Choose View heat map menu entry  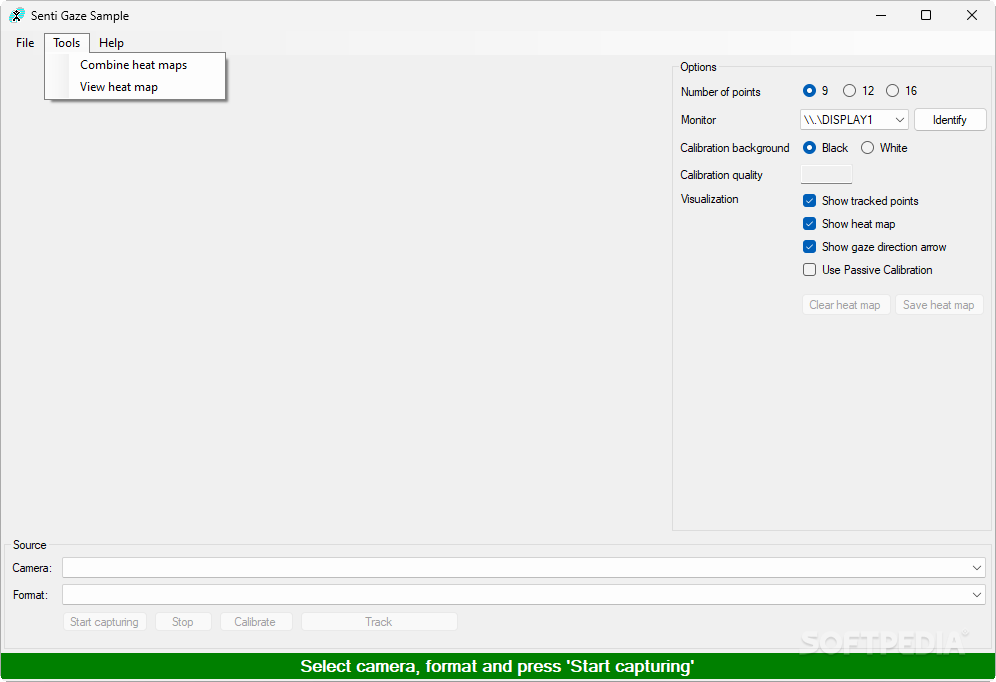[135, 87]
